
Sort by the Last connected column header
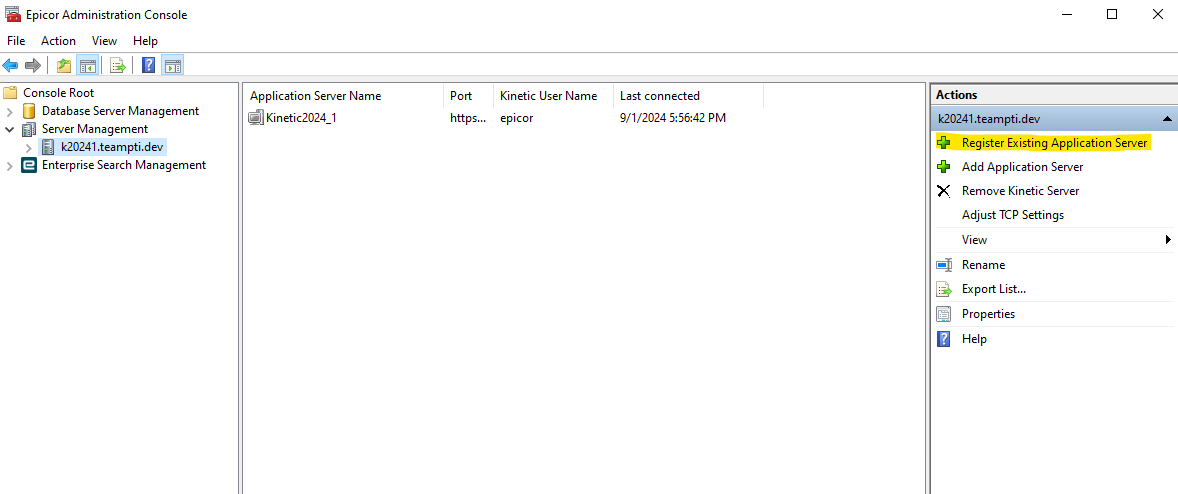(660, 96)
